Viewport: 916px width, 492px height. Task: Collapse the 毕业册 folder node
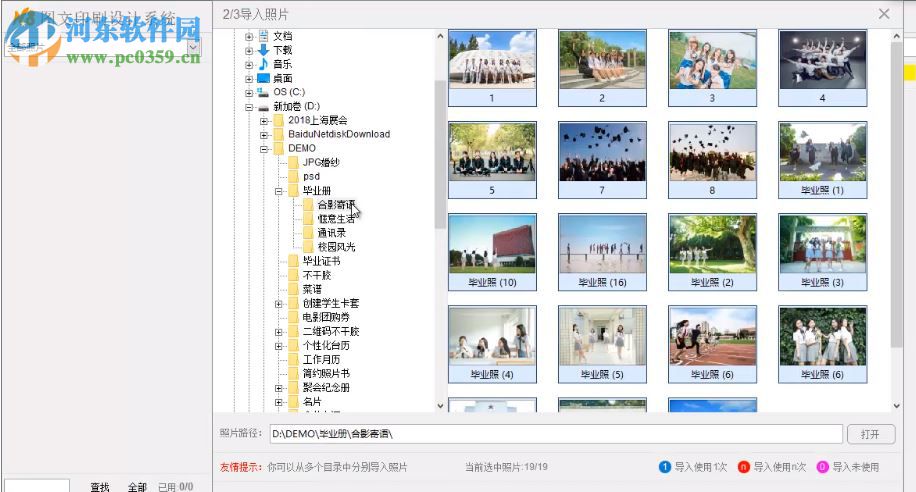point(279,191)
